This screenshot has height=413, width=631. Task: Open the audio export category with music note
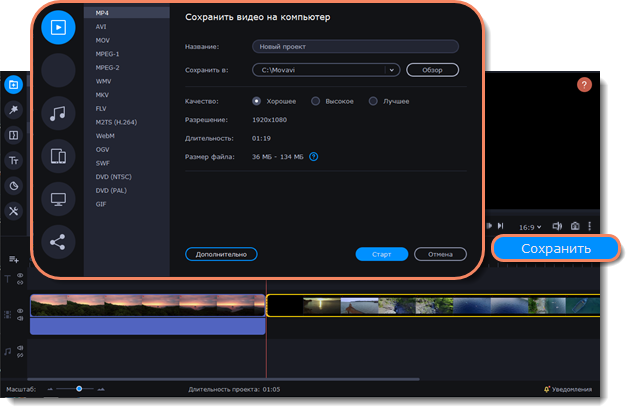pos(58,113)
